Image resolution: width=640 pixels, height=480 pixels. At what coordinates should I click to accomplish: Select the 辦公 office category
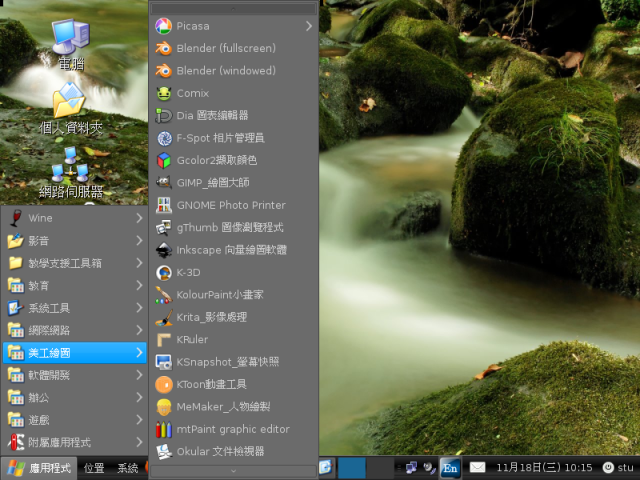point(75,398)
